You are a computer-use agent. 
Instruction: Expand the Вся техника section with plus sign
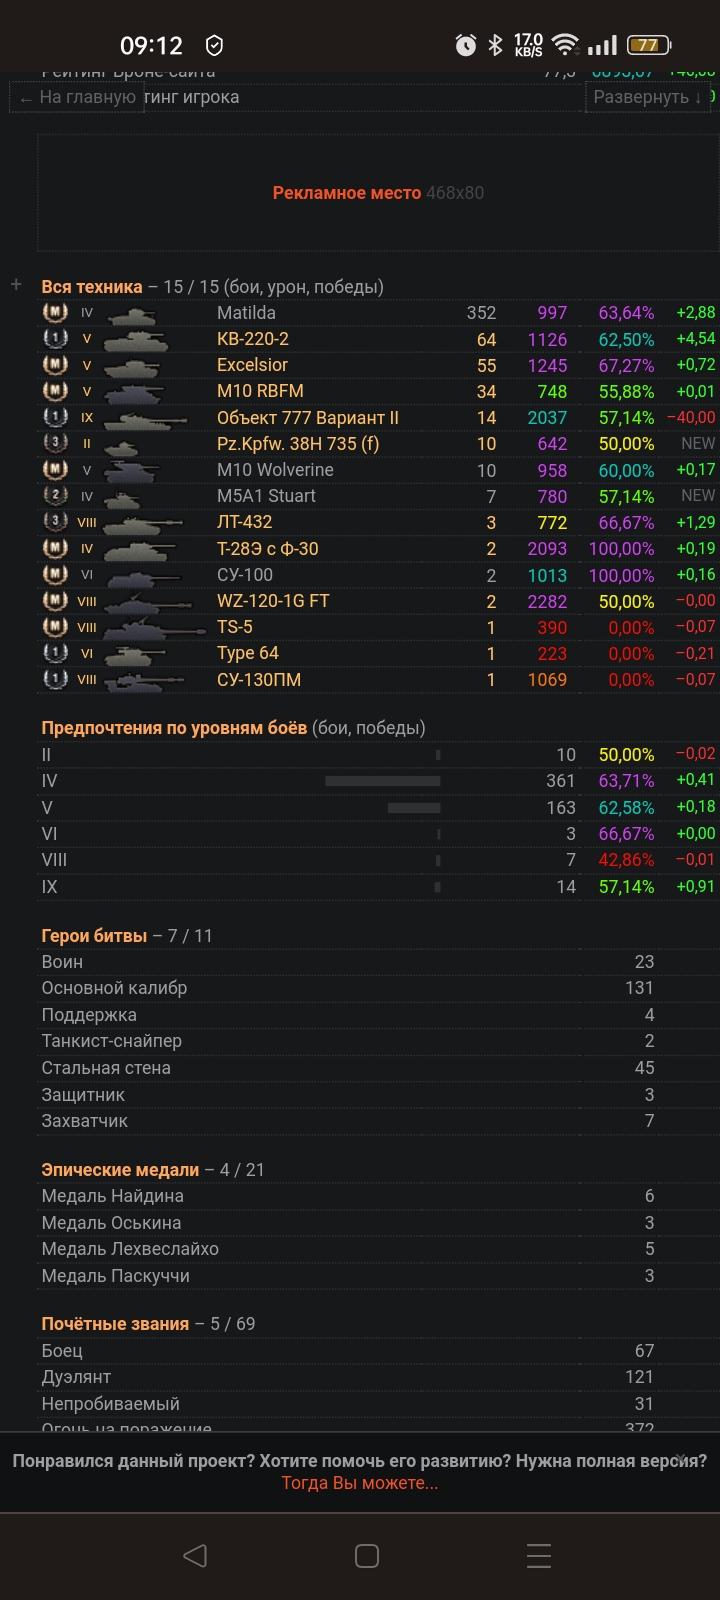pos(16,285)
